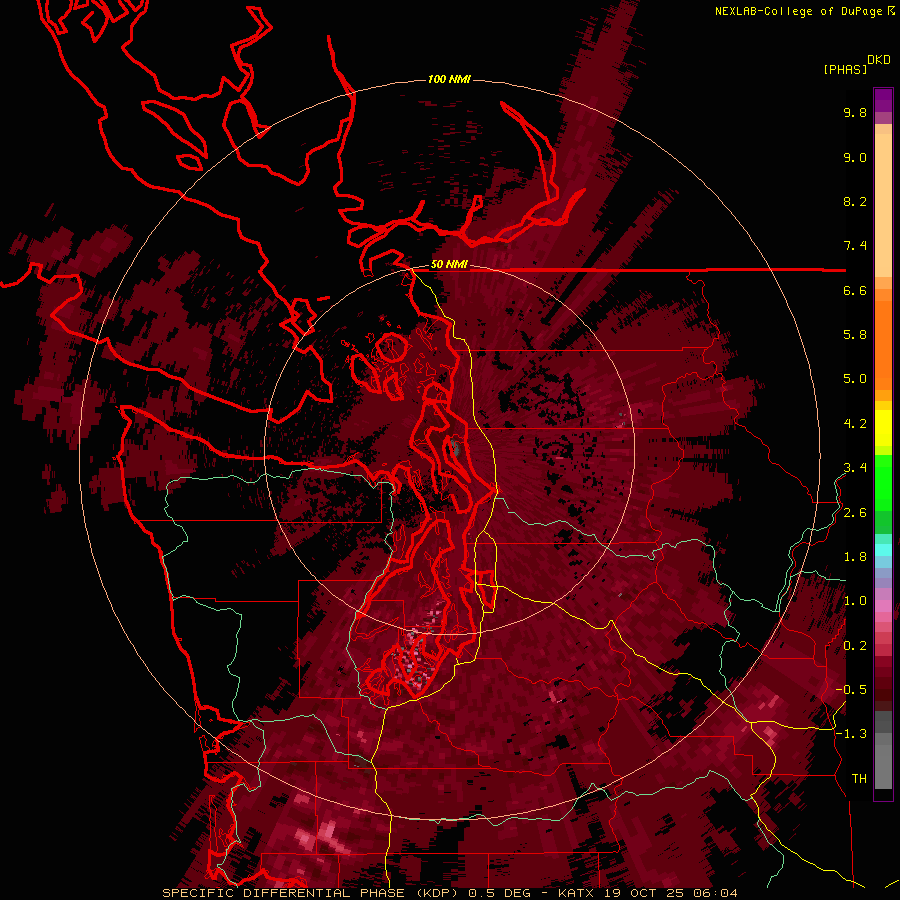Click the purple top segment of the color bar

pos(883,100)
